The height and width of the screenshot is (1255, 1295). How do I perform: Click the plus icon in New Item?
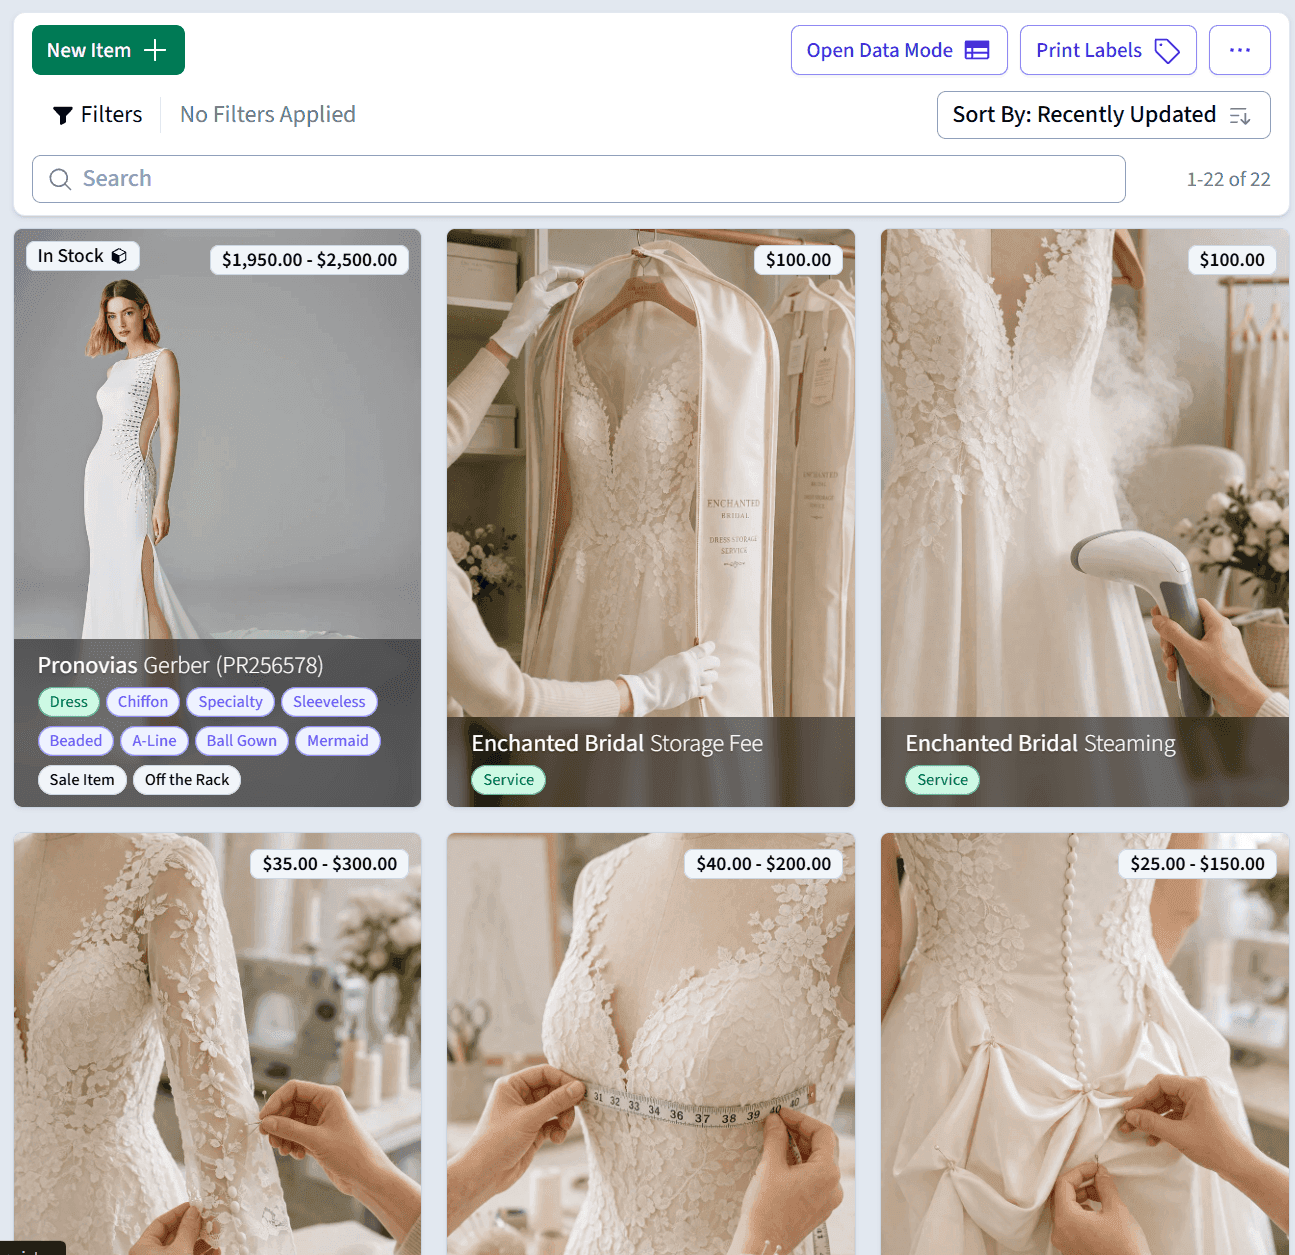155,50
